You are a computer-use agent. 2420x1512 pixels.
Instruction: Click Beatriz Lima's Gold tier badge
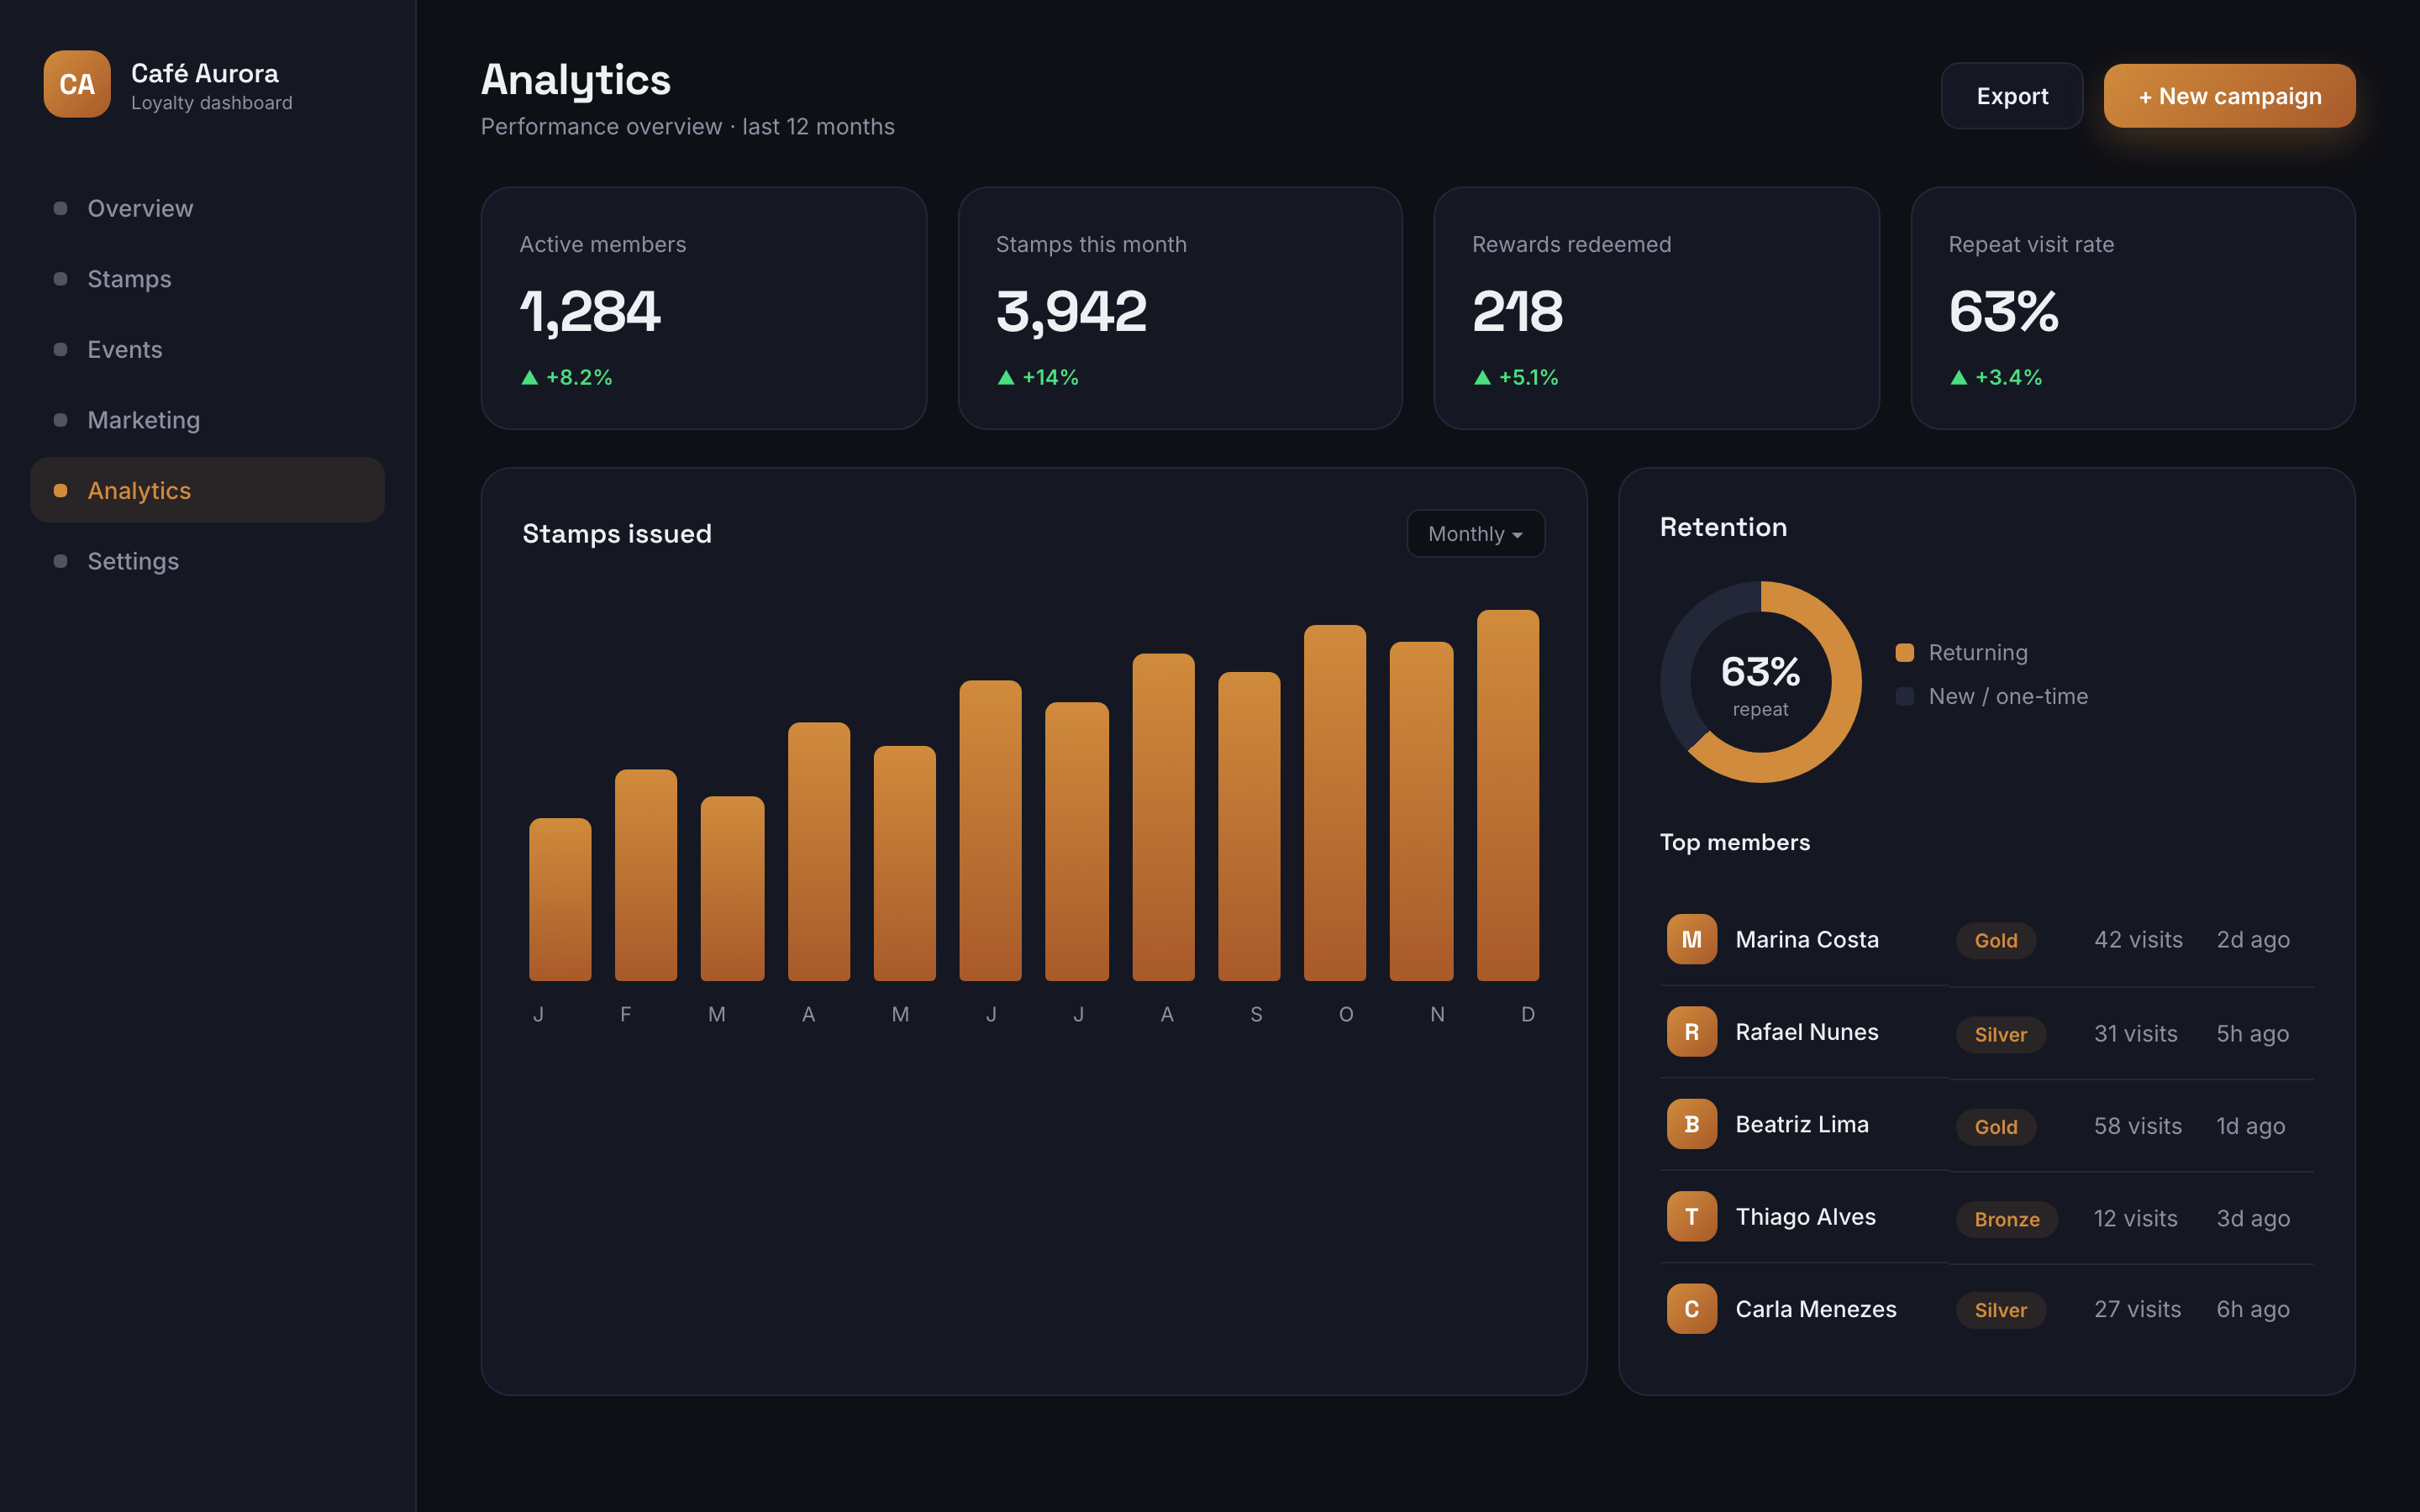pyautogui.click(x=1996, y=1127)
